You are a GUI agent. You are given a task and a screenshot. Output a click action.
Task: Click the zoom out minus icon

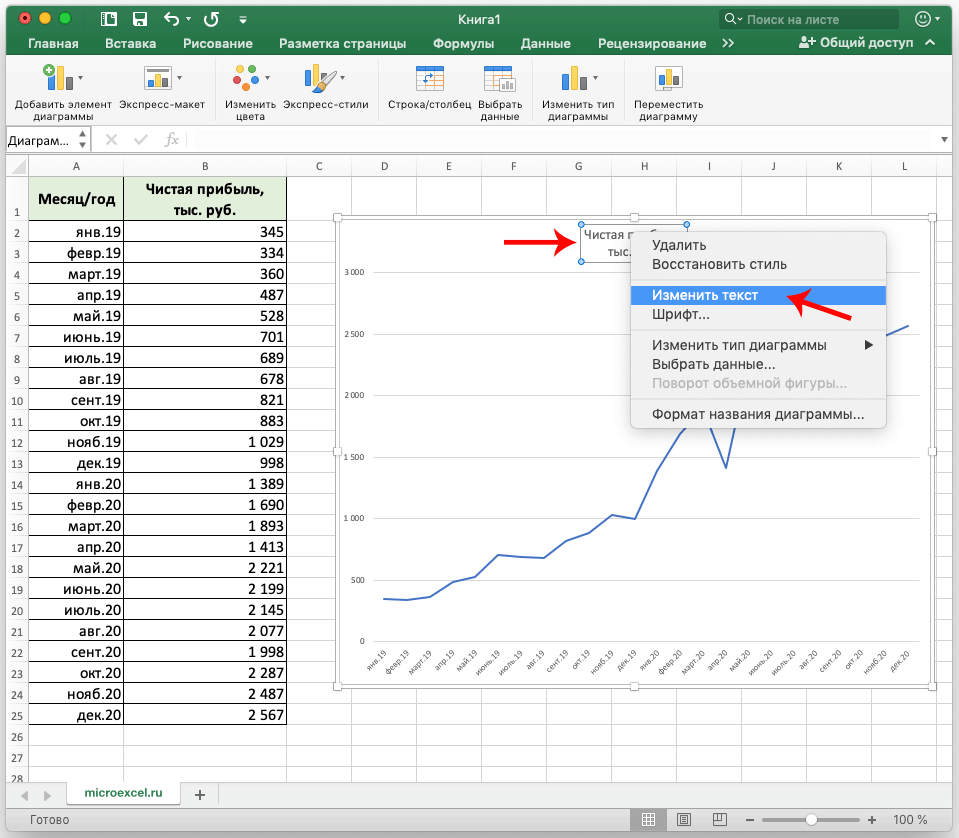pos(750,820)
